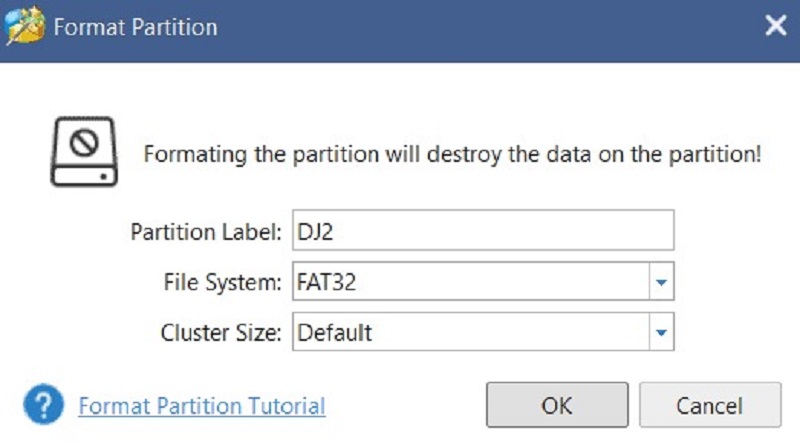Click the "Partition Label:" caption

point(207,233)
